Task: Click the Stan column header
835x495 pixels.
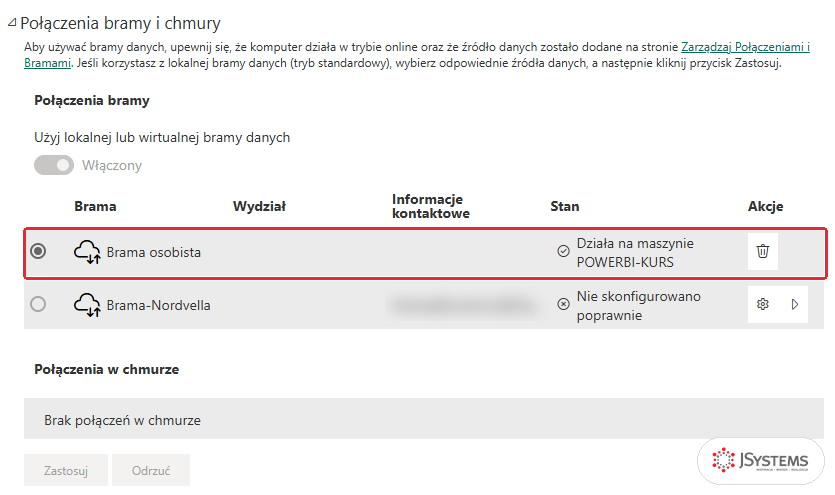Action: (x=564, y=207)
